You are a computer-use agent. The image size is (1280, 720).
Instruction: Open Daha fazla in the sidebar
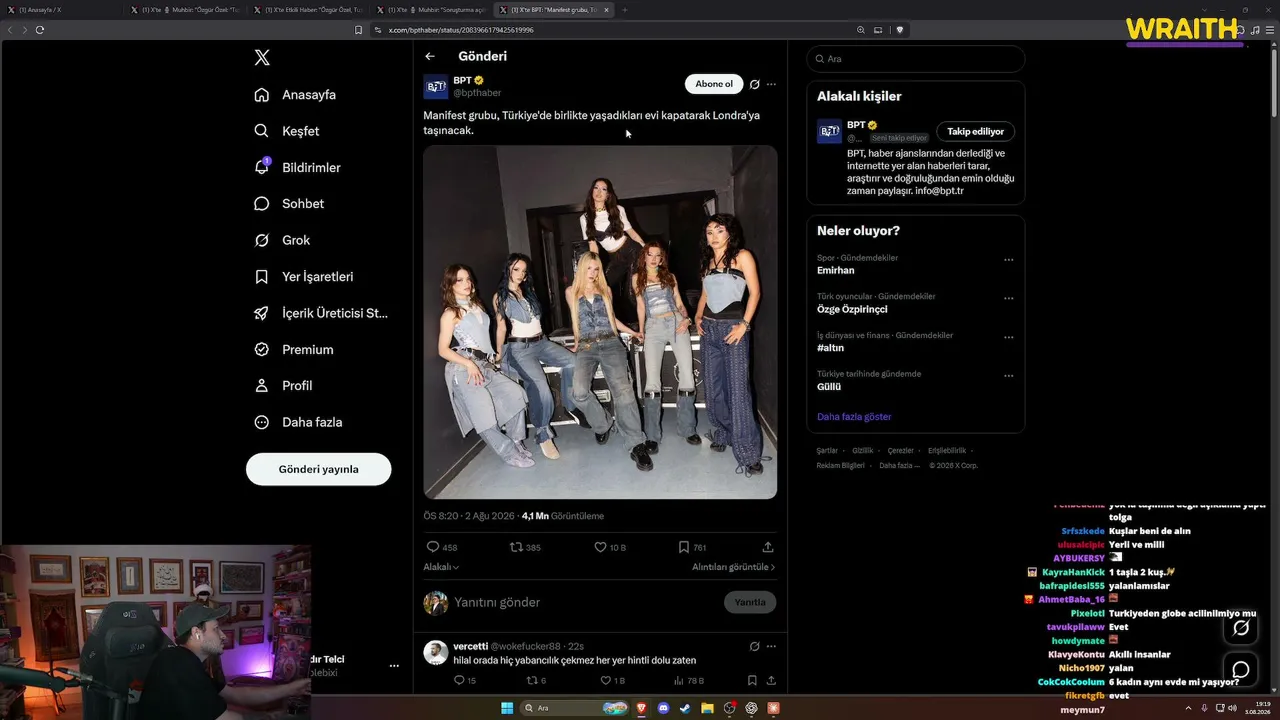(x=298, y=422)
